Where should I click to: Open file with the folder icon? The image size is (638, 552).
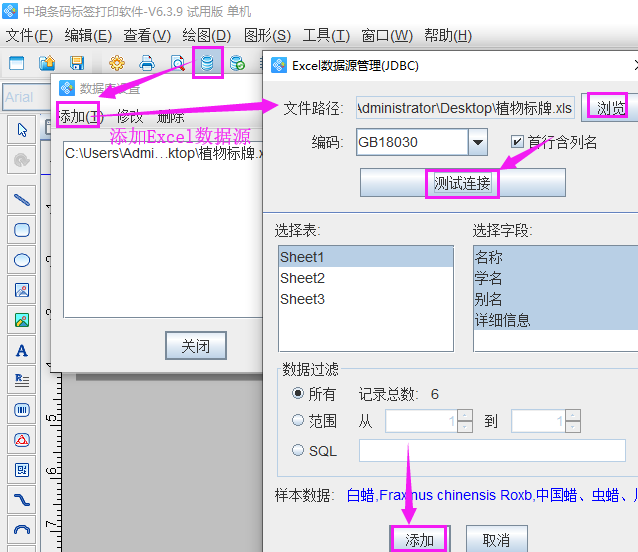pyautogui.click(x=47, y=63)
